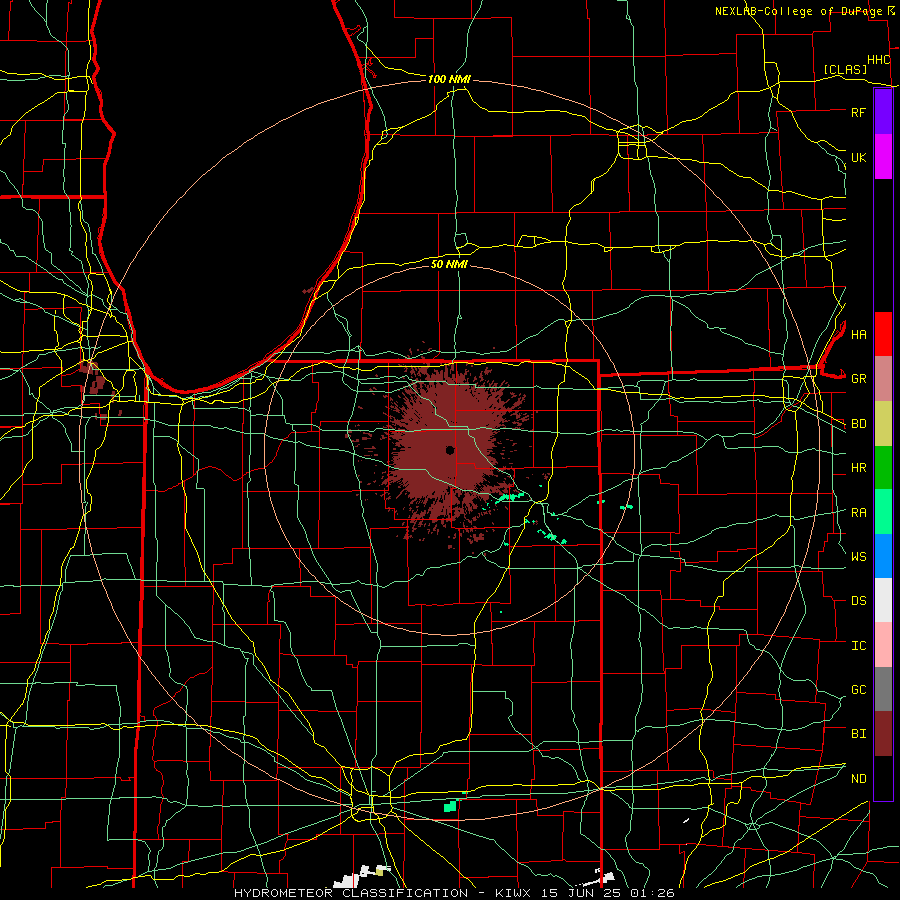Click the HA legend label

pyautogui.click(x=858, y=334)
